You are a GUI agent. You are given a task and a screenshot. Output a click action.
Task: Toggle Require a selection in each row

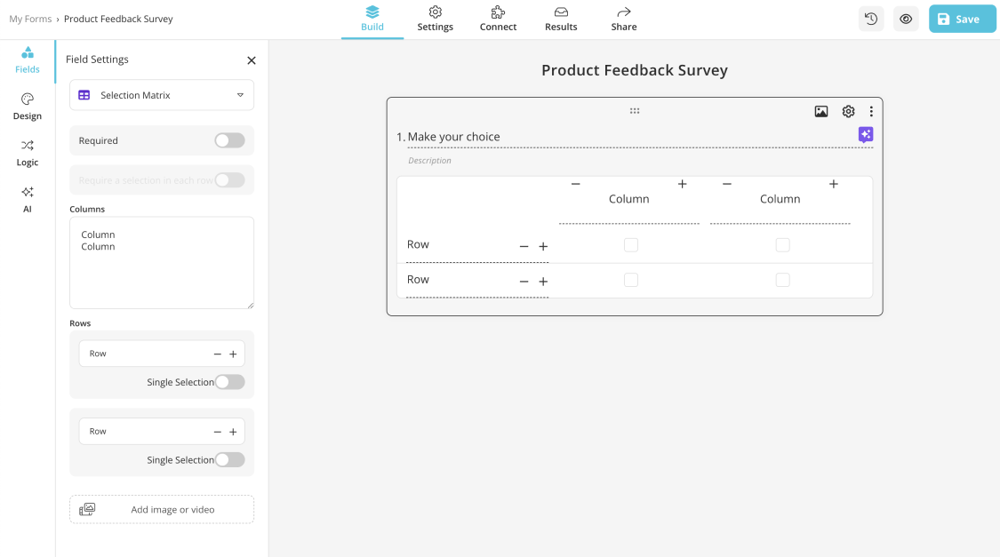click(230, 180)
